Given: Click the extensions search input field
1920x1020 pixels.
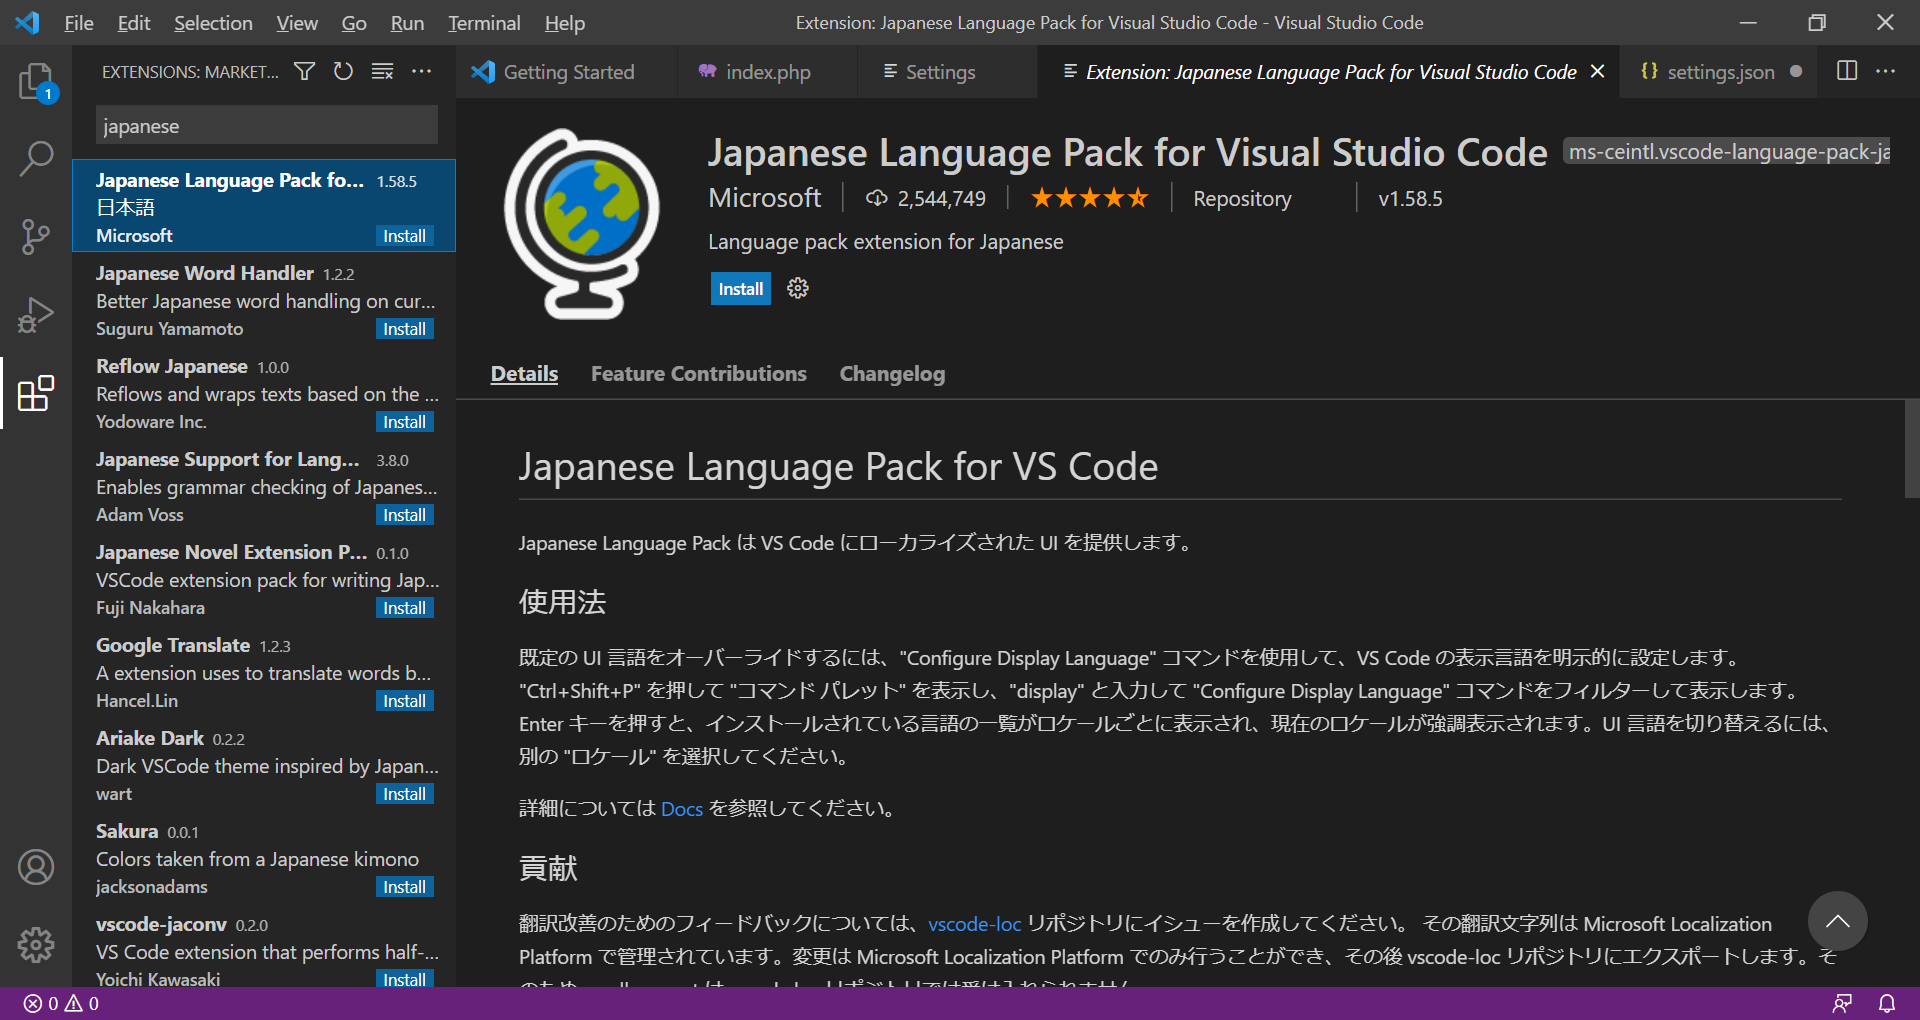Looking at the screenshot, I should tap(265, 124).
